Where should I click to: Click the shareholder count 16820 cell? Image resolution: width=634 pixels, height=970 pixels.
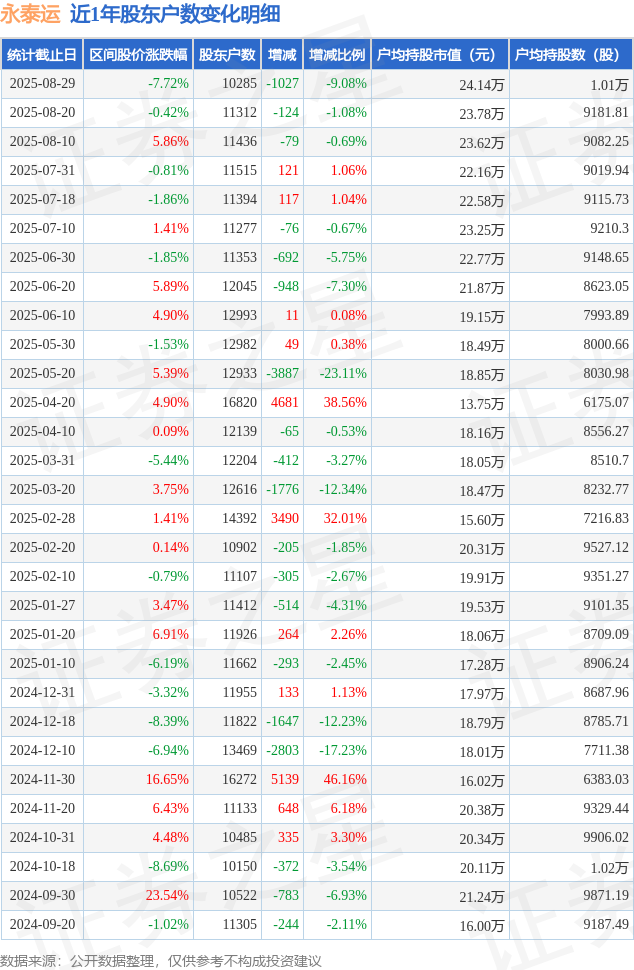[x=239, y=403]
